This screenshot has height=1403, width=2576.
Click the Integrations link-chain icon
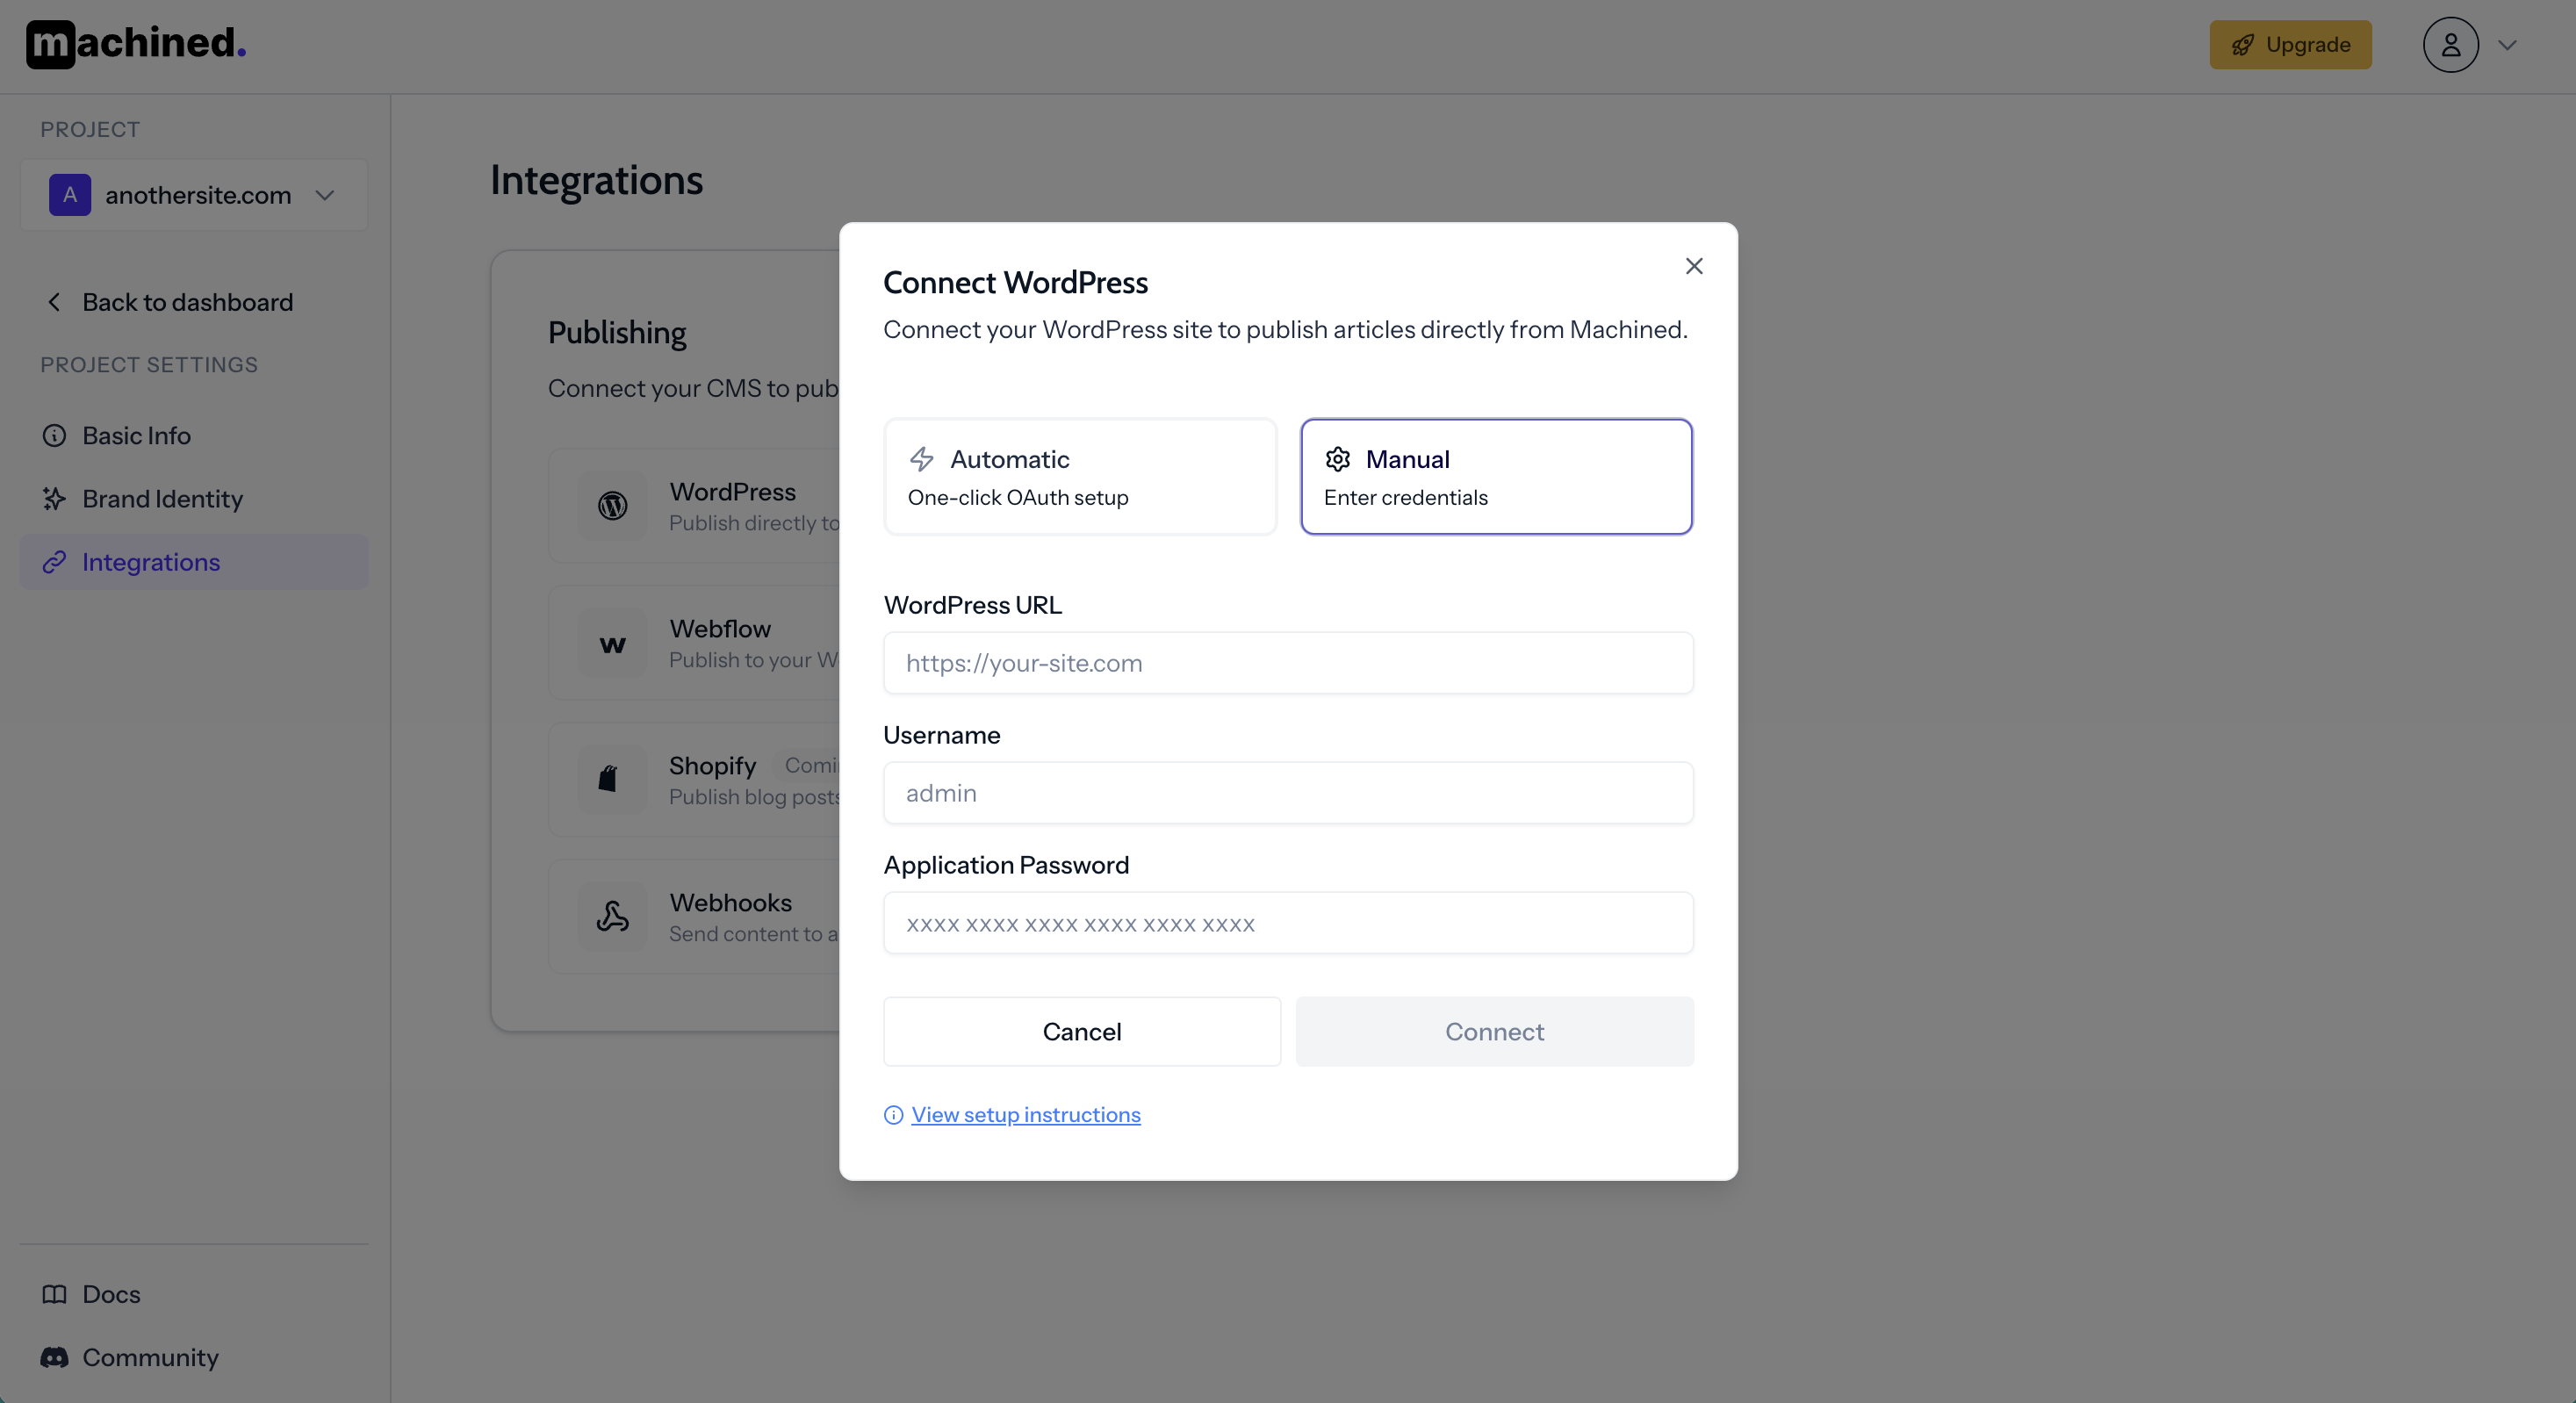54,562
